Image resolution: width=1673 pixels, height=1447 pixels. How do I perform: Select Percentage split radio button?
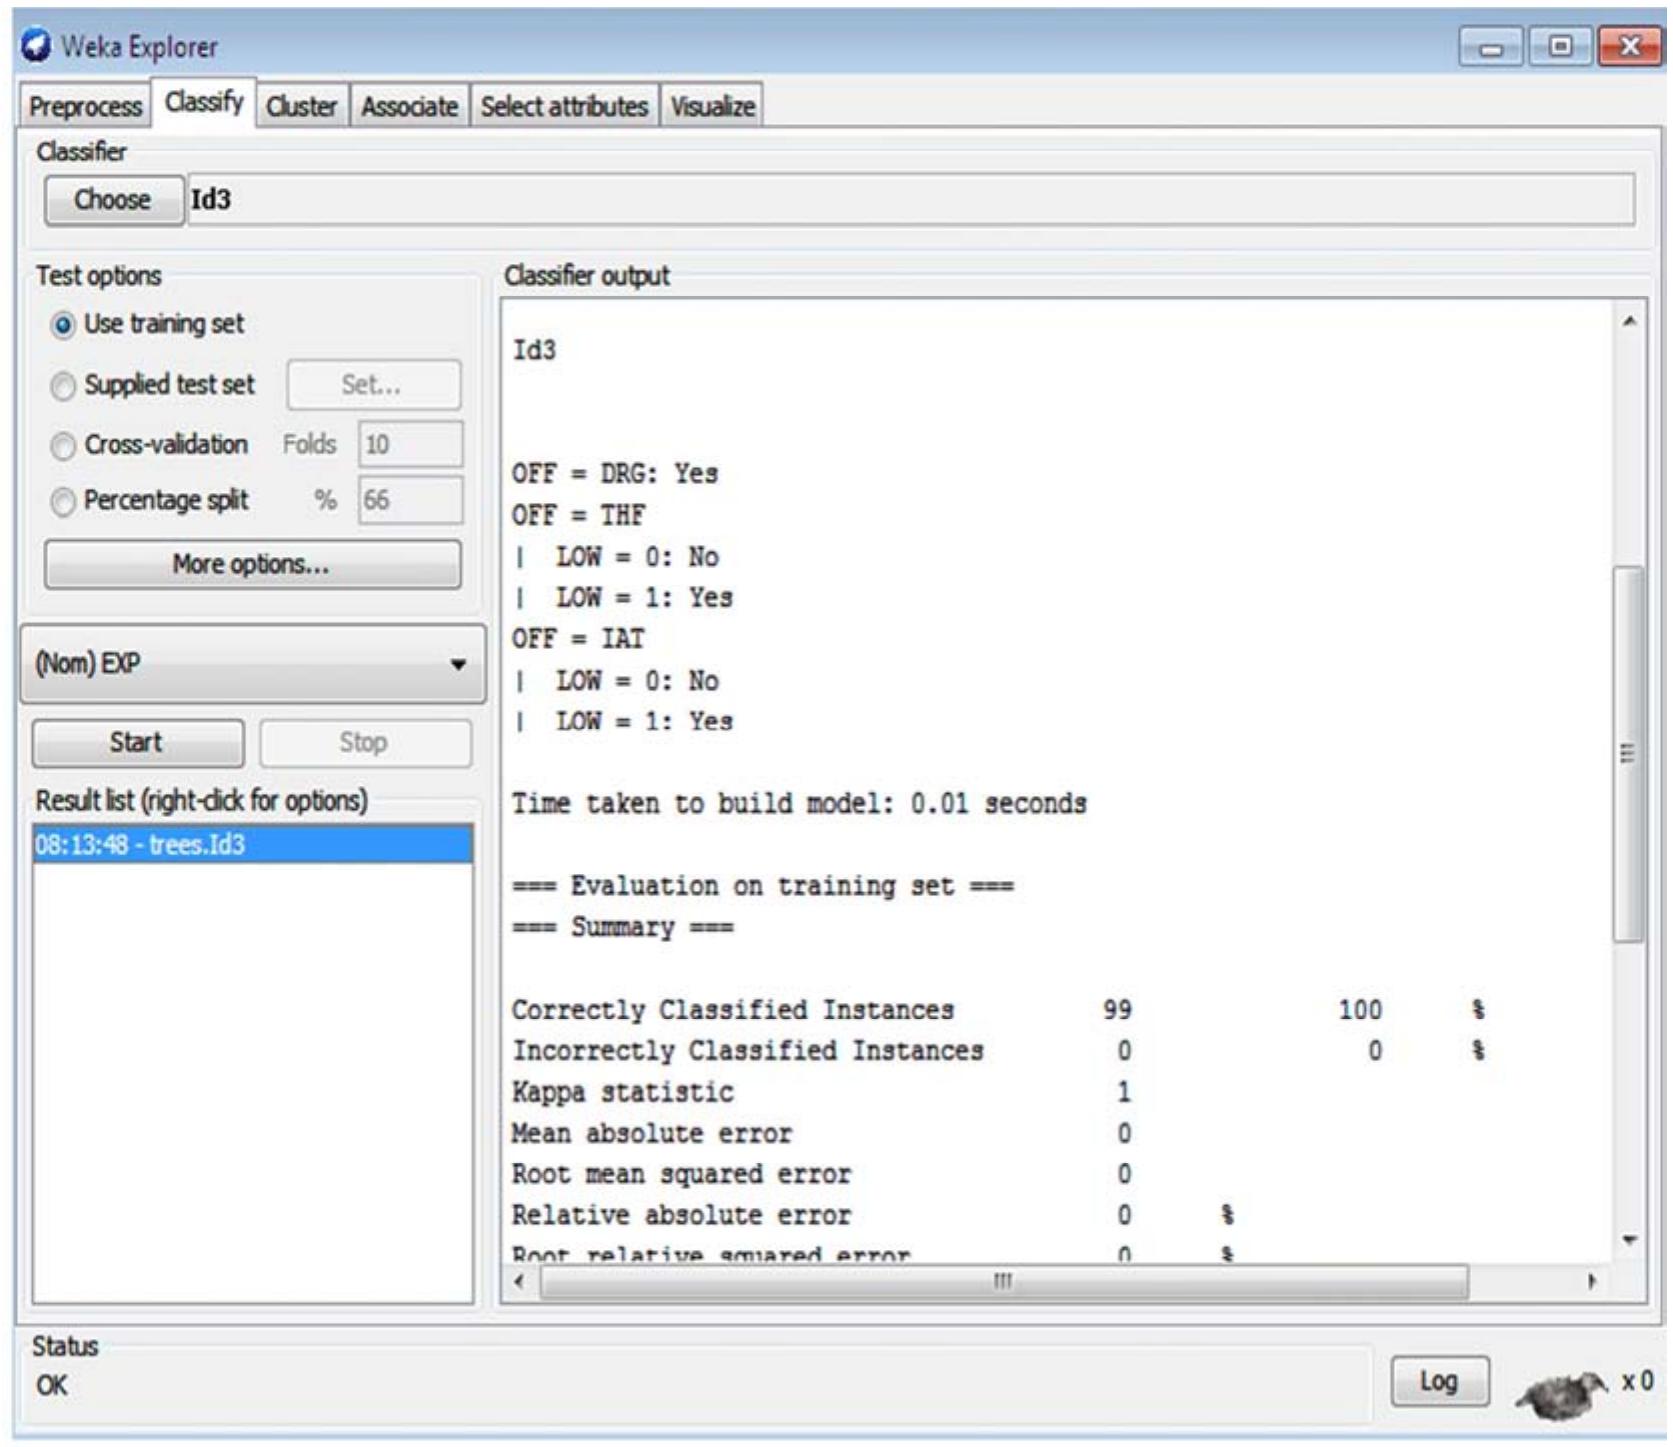point(62,501)
